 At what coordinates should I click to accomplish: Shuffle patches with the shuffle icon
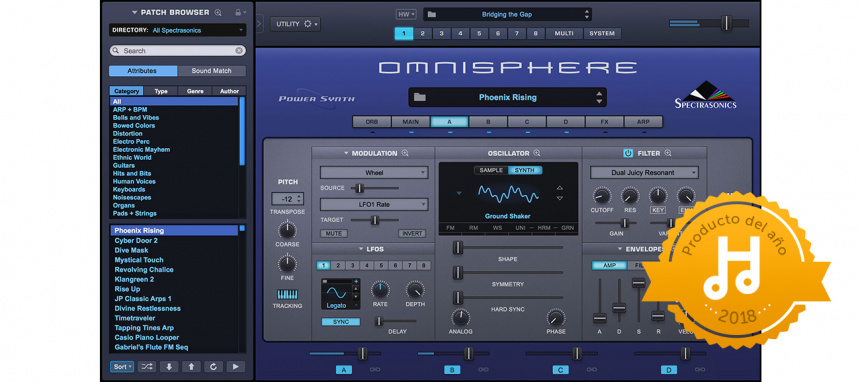146,367
